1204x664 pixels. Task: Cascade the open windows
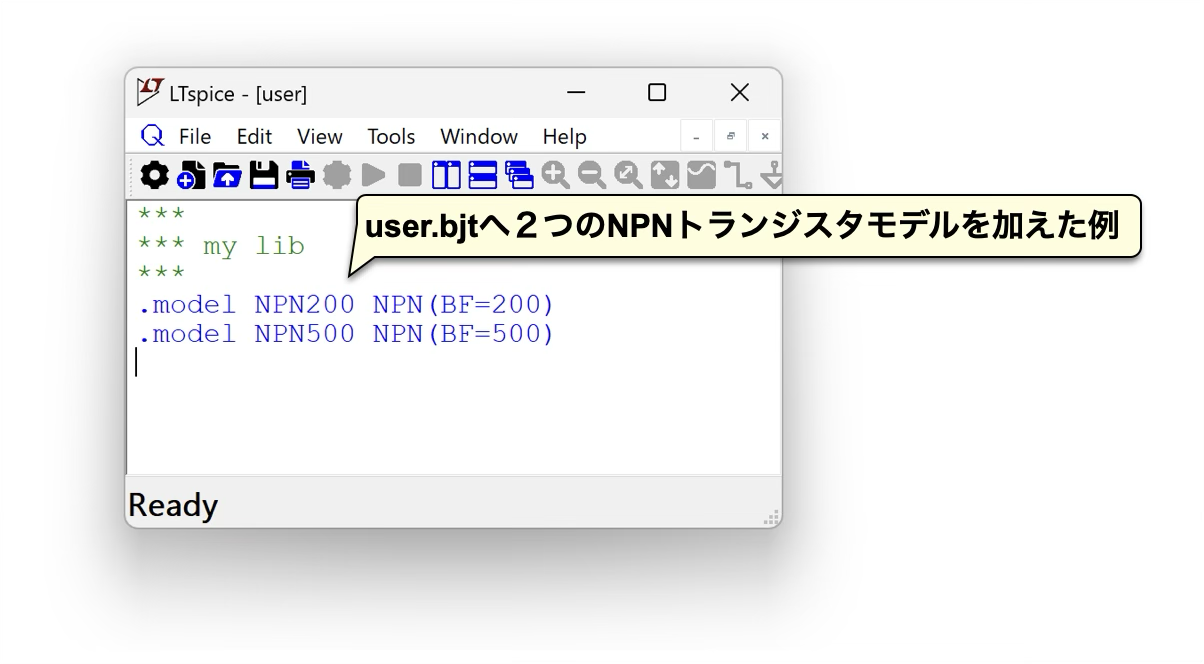519,176
